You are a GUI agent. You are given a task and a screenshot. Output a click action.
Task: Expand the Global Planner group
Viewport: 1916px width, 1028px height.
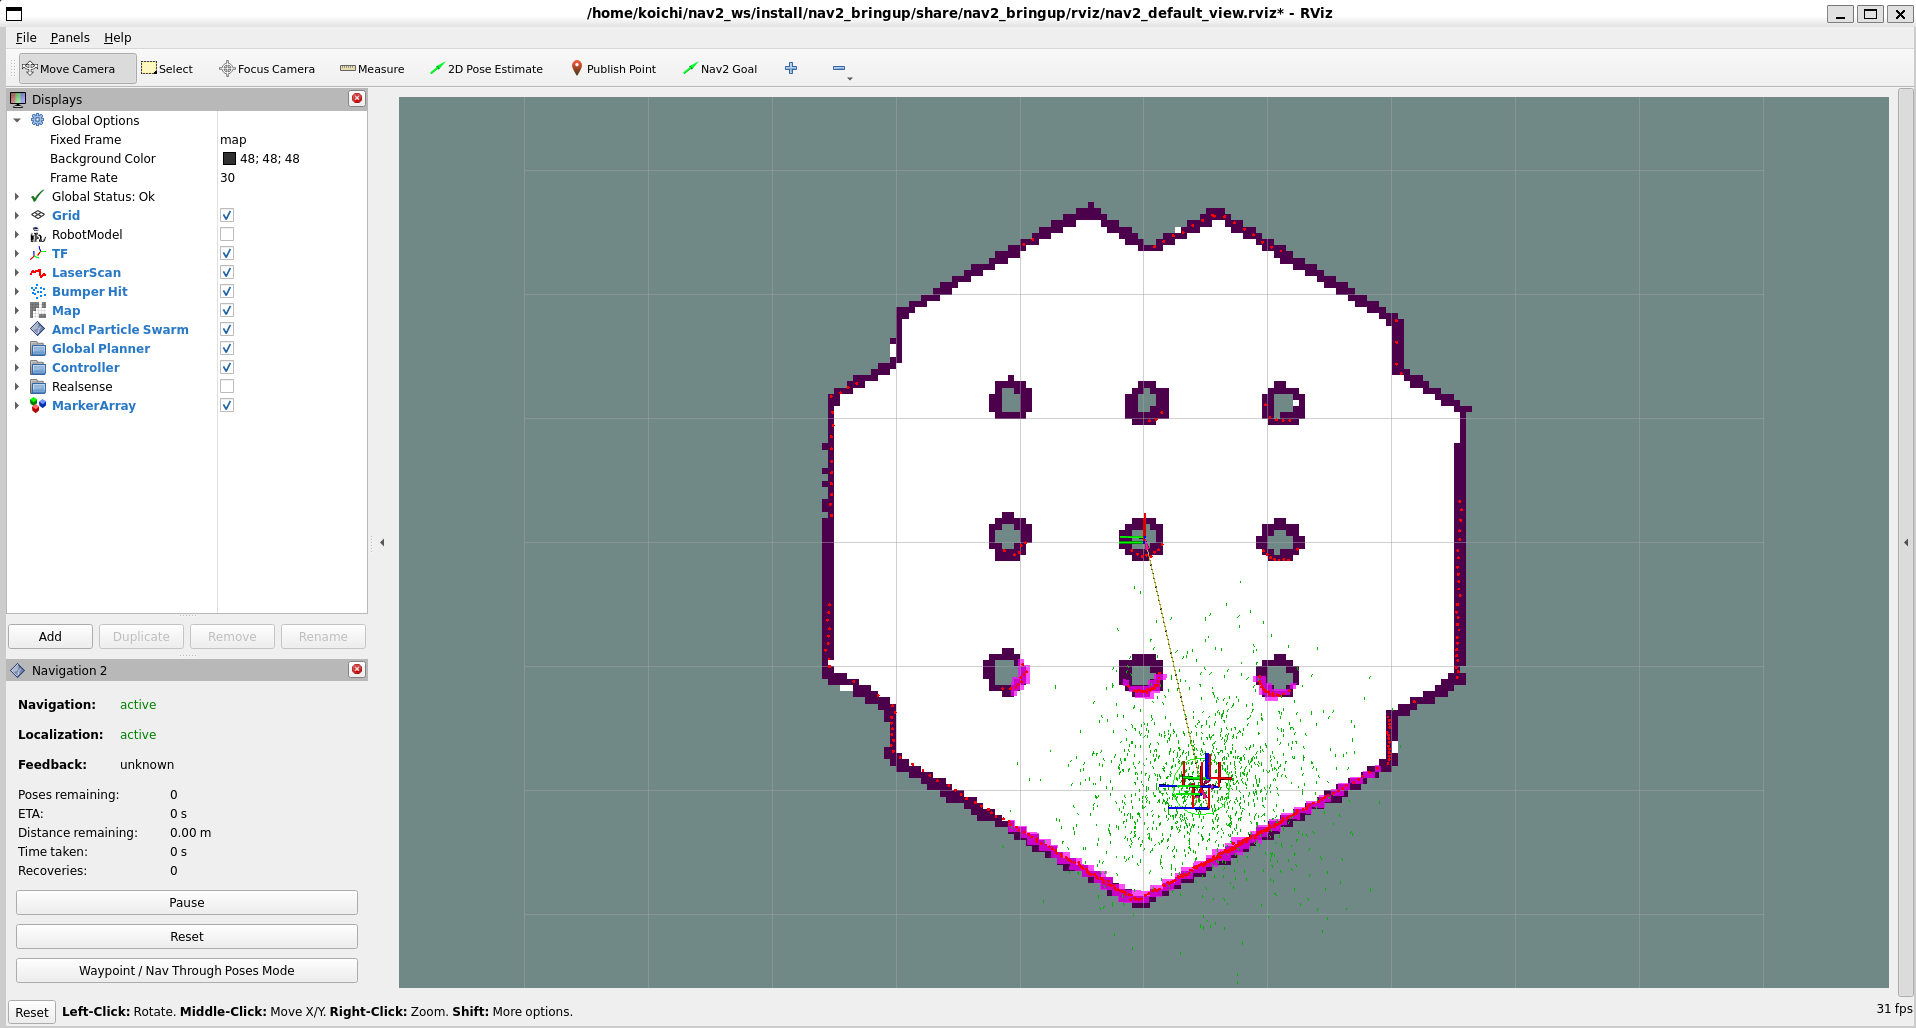click(x=17, y=348)
